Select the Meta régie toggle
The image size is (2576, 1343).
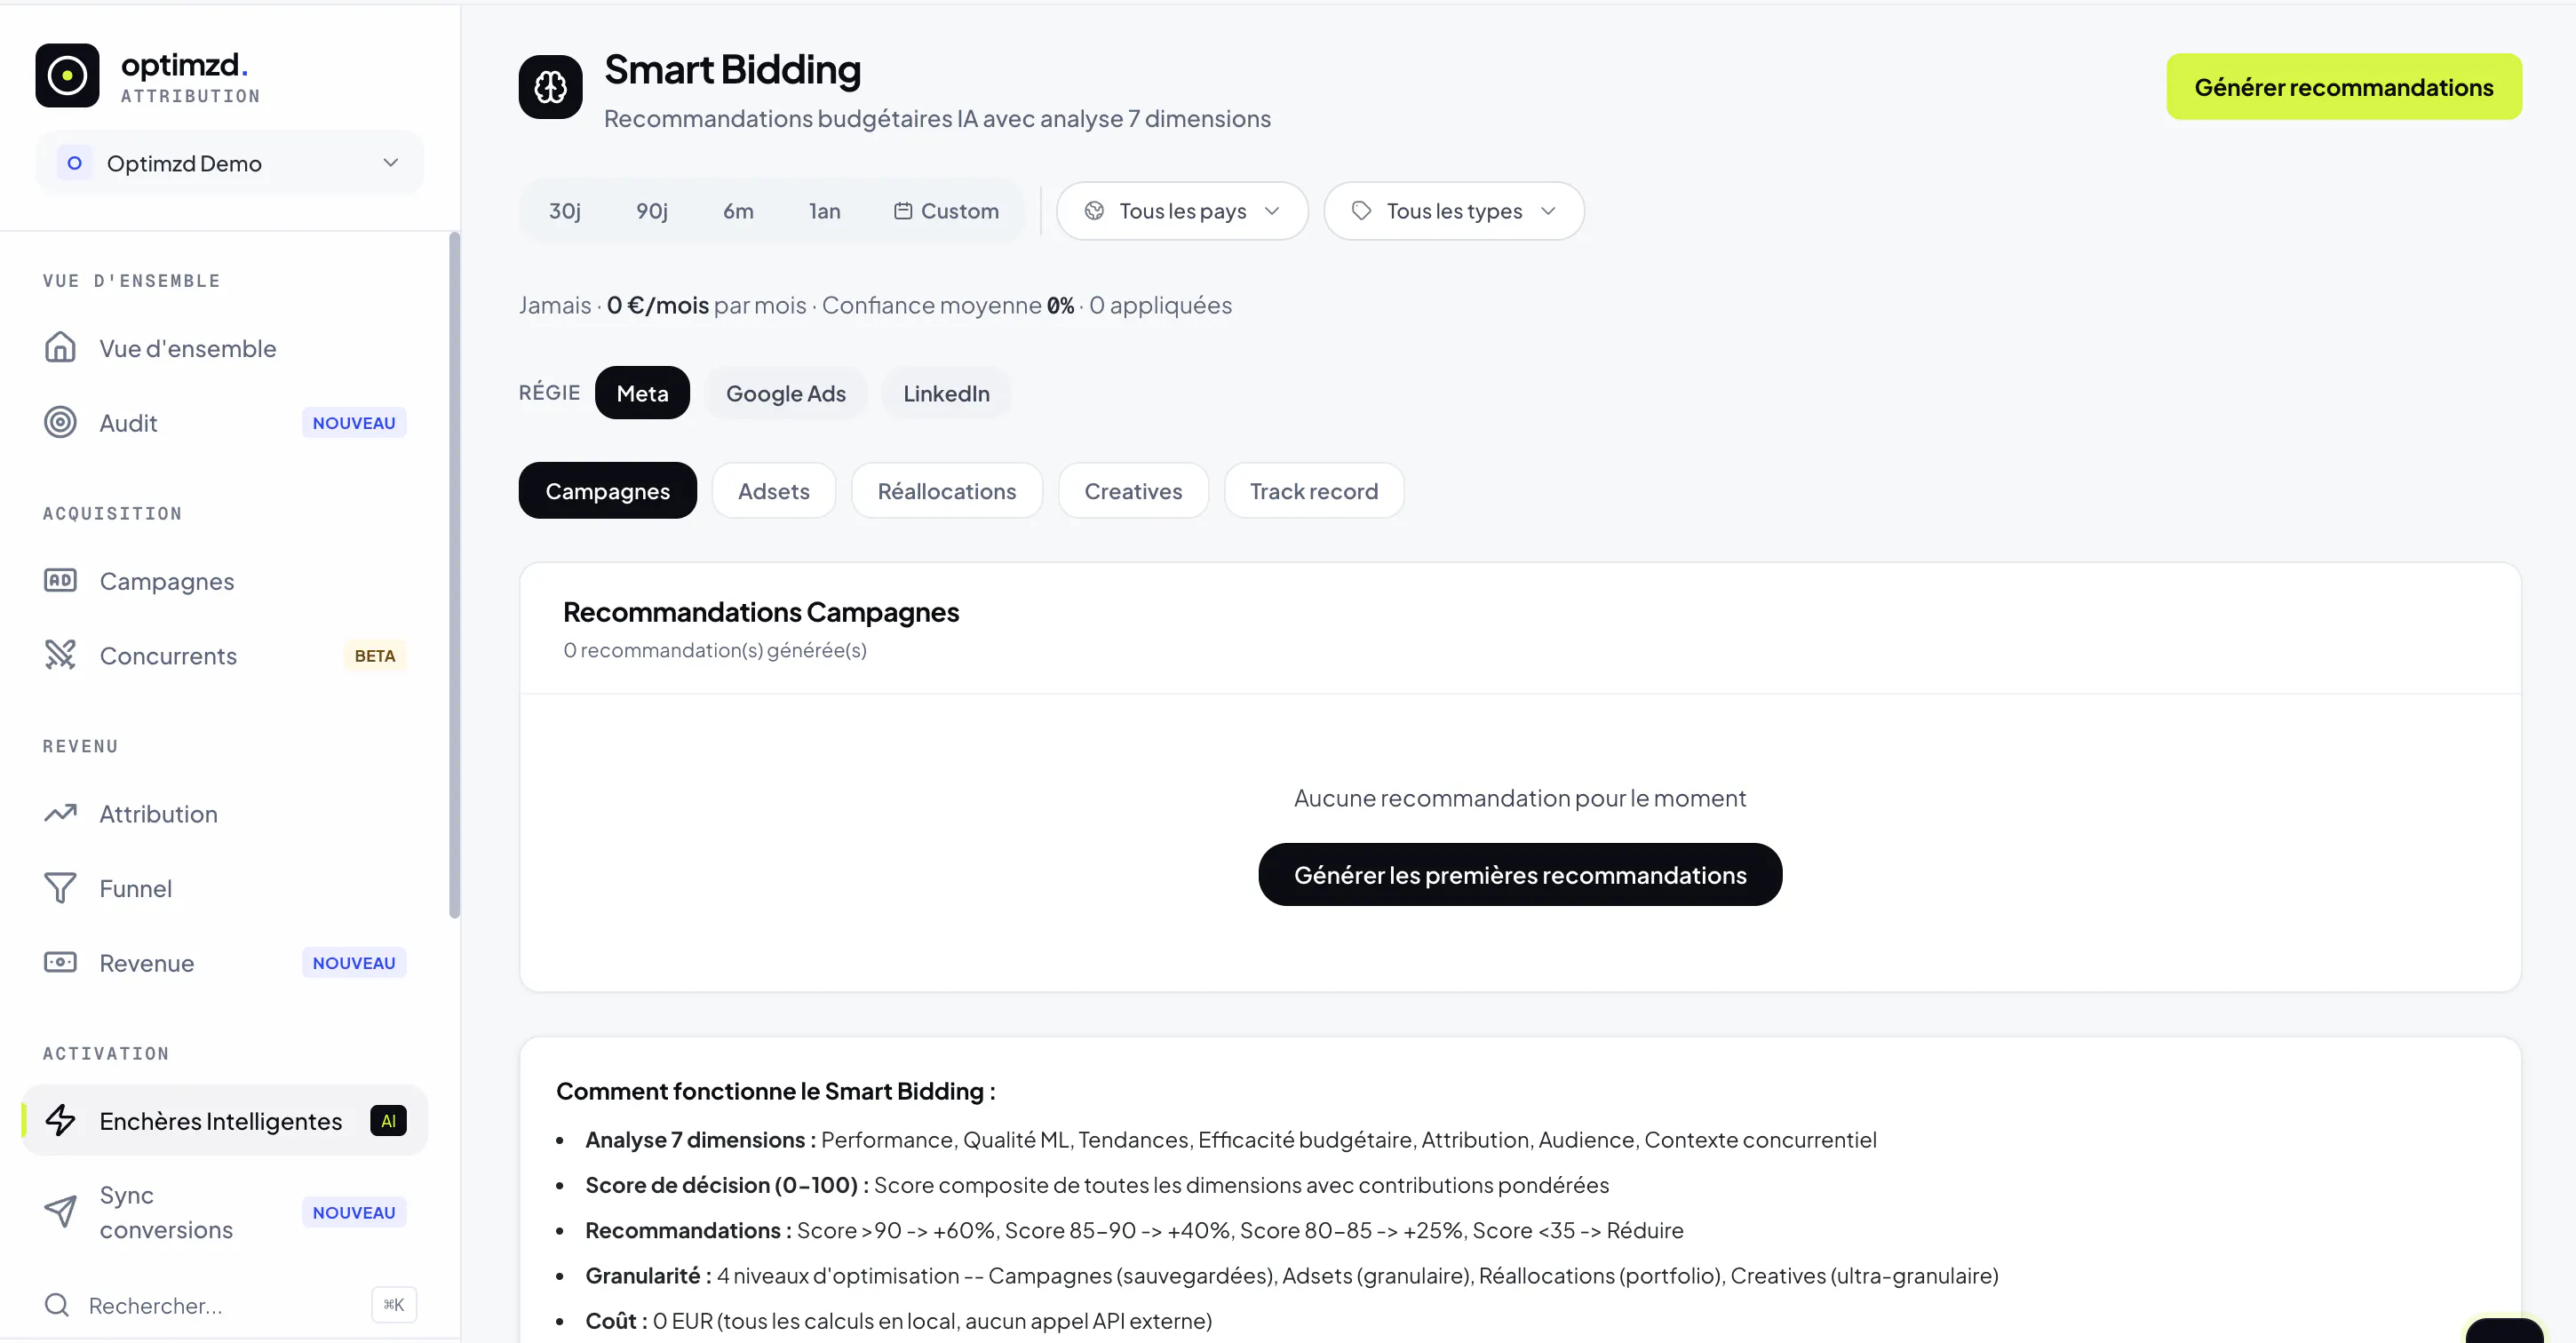pos(642,393)
